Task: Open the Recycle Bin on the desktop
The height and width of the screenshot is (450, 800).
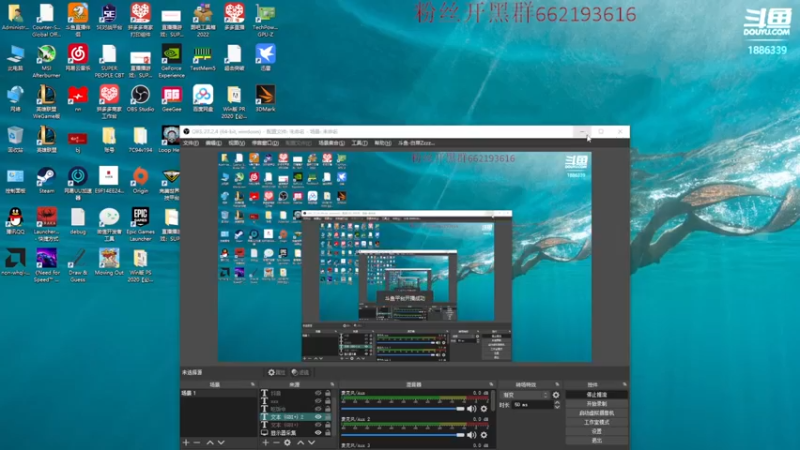Action: click(x=15, y=139)
